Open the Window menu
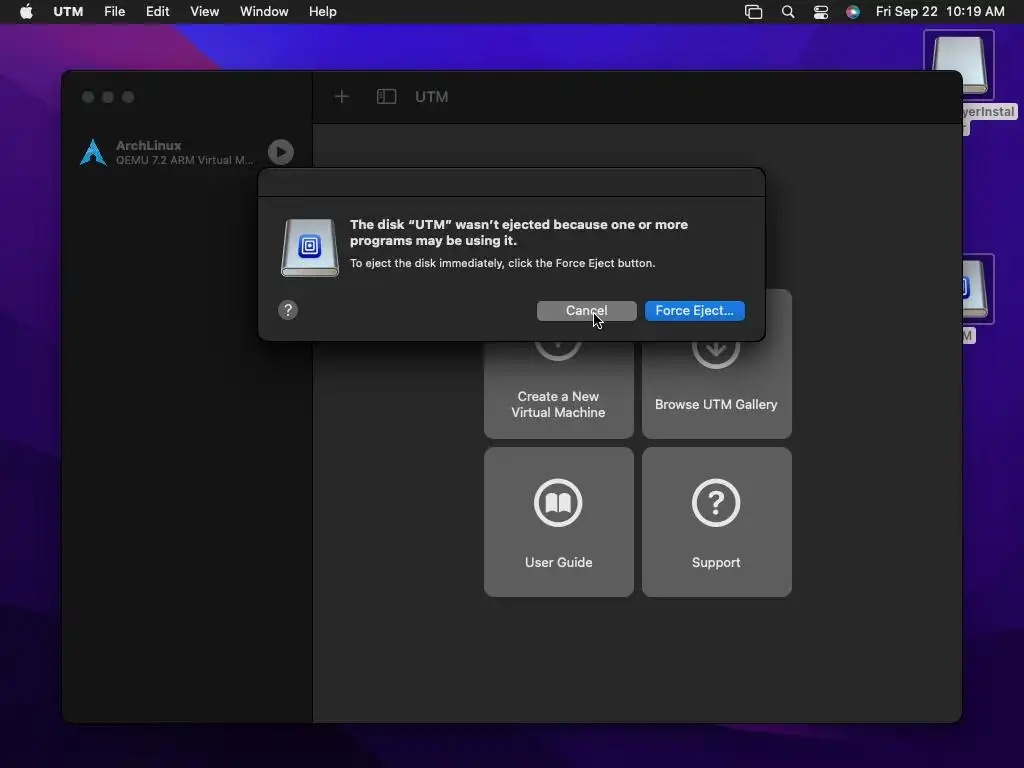This screenshot has height=768, width=1024. (264, 12)
